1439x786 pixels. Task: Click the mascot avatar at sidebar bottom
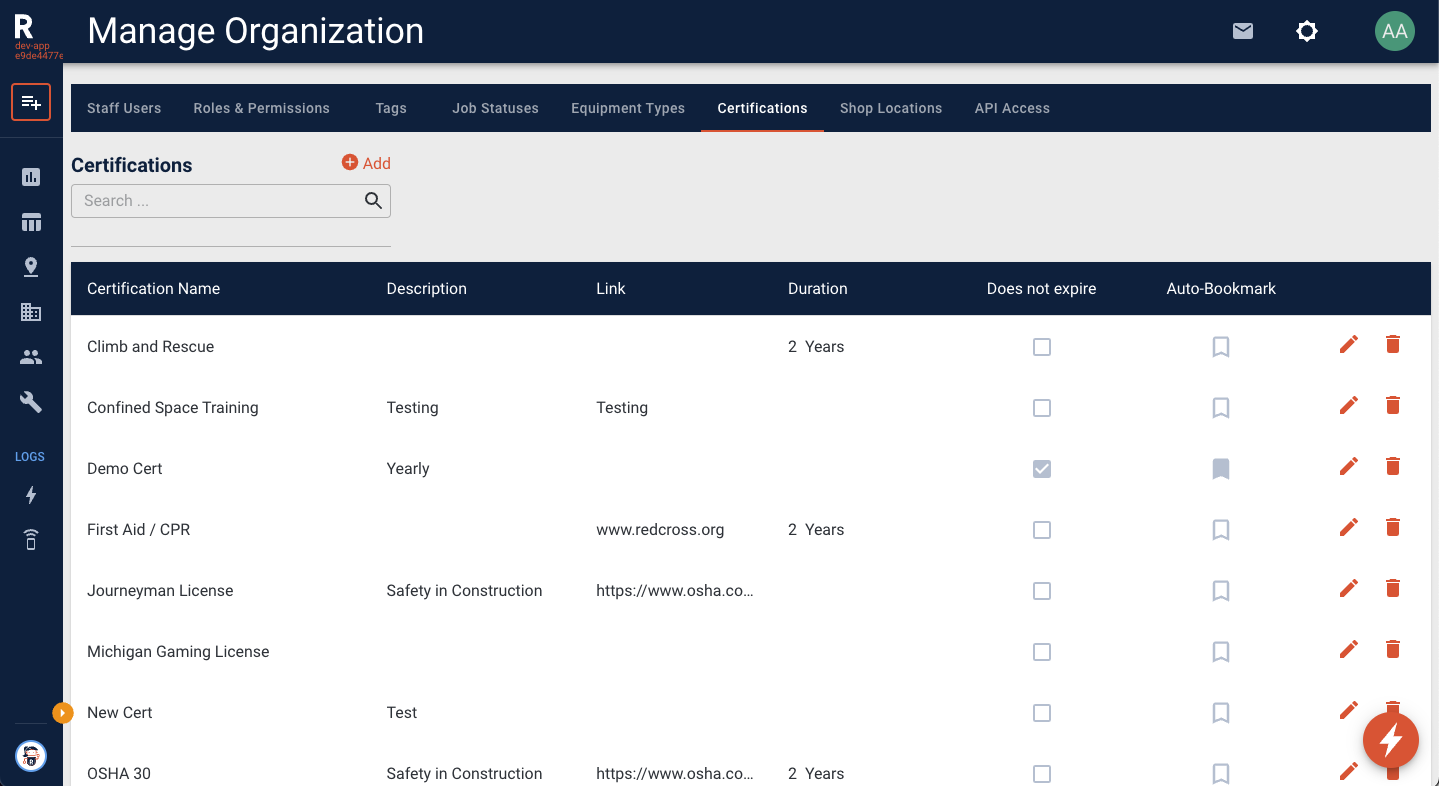coord(31,756)
